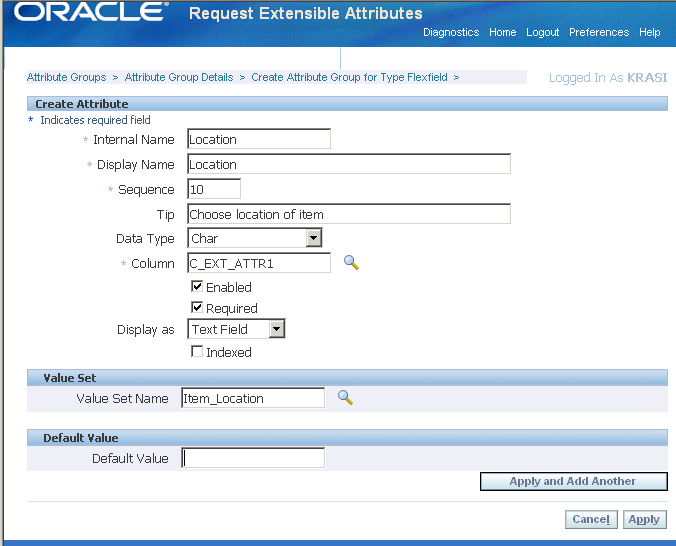Click the Value Set section header
Screen dimensions: 676x546
point(347,378)
